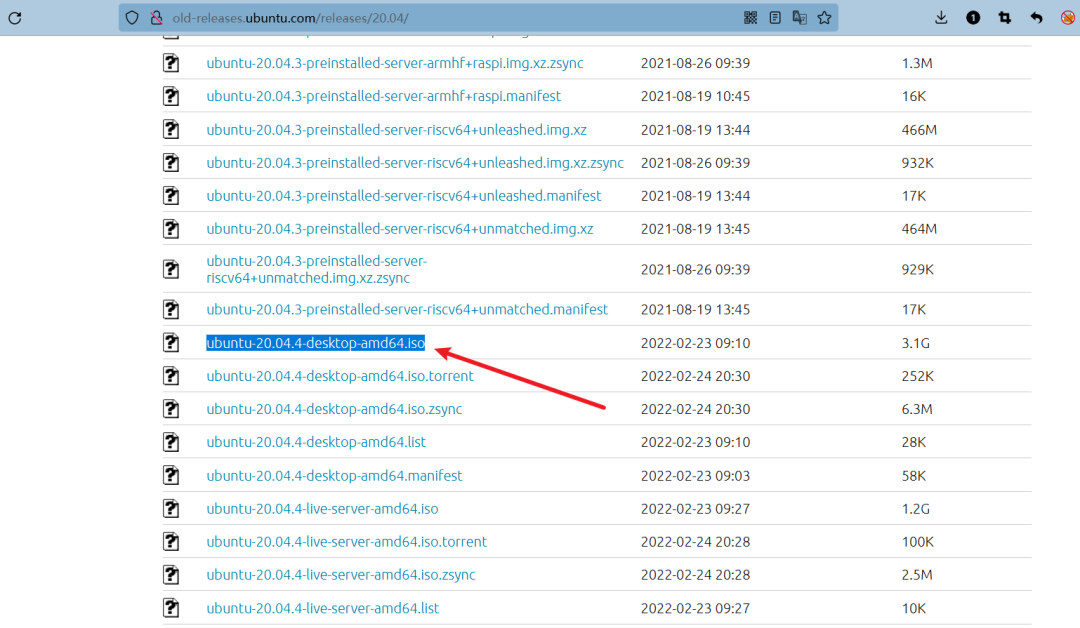Open ubuntu-20.04.4-desktop-amd64.manifest link

pyautogui.click(x=334, y=475)
